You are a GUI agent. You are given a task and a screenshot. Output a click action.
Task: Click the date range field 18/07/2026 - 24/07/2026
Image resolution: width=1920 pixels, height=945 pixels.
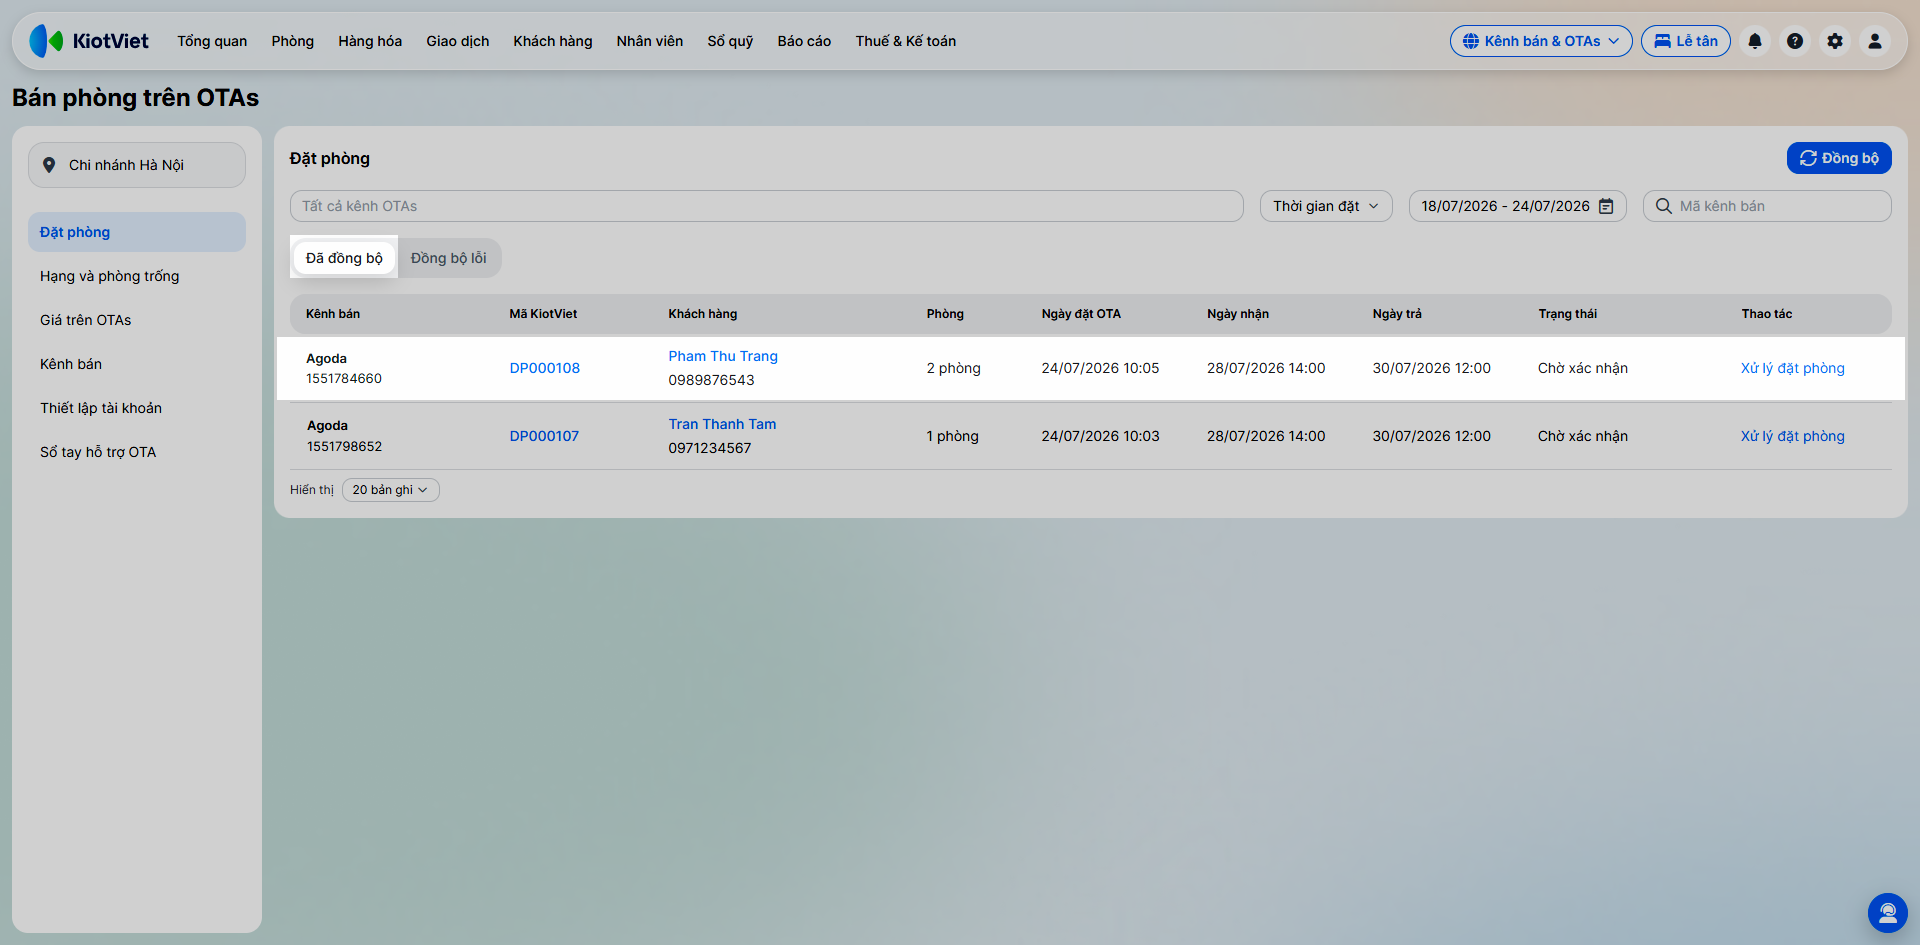1518,206
